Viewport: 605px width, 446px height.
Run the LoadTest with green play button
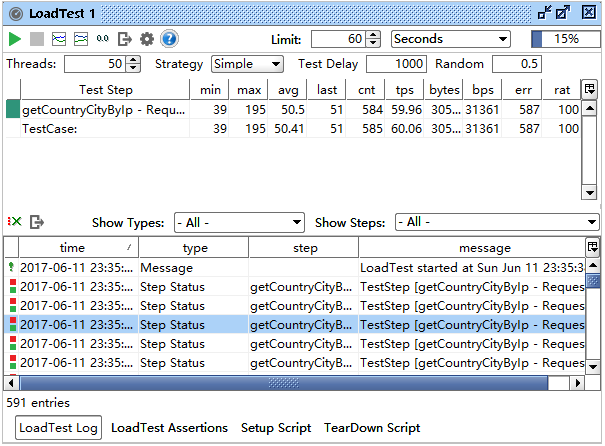pos(15,39)
